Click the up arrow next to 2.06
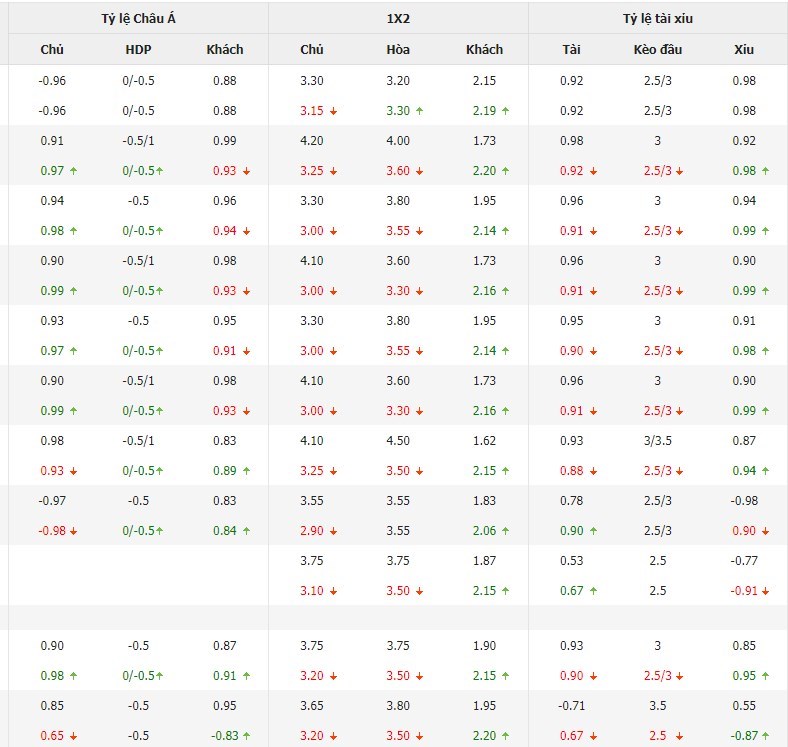This screenshot has width=788, height=747. coord(506,531)
